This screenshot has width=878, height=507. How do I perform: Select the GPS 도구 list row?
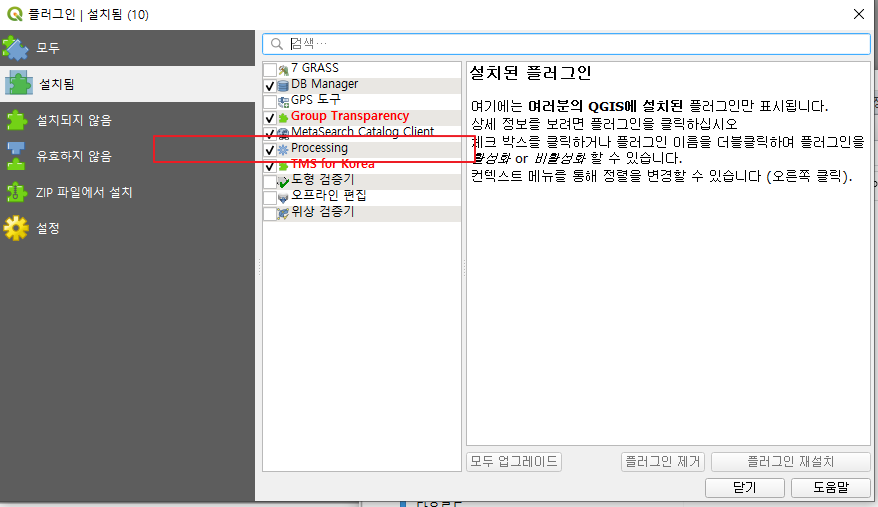[362, 101]
